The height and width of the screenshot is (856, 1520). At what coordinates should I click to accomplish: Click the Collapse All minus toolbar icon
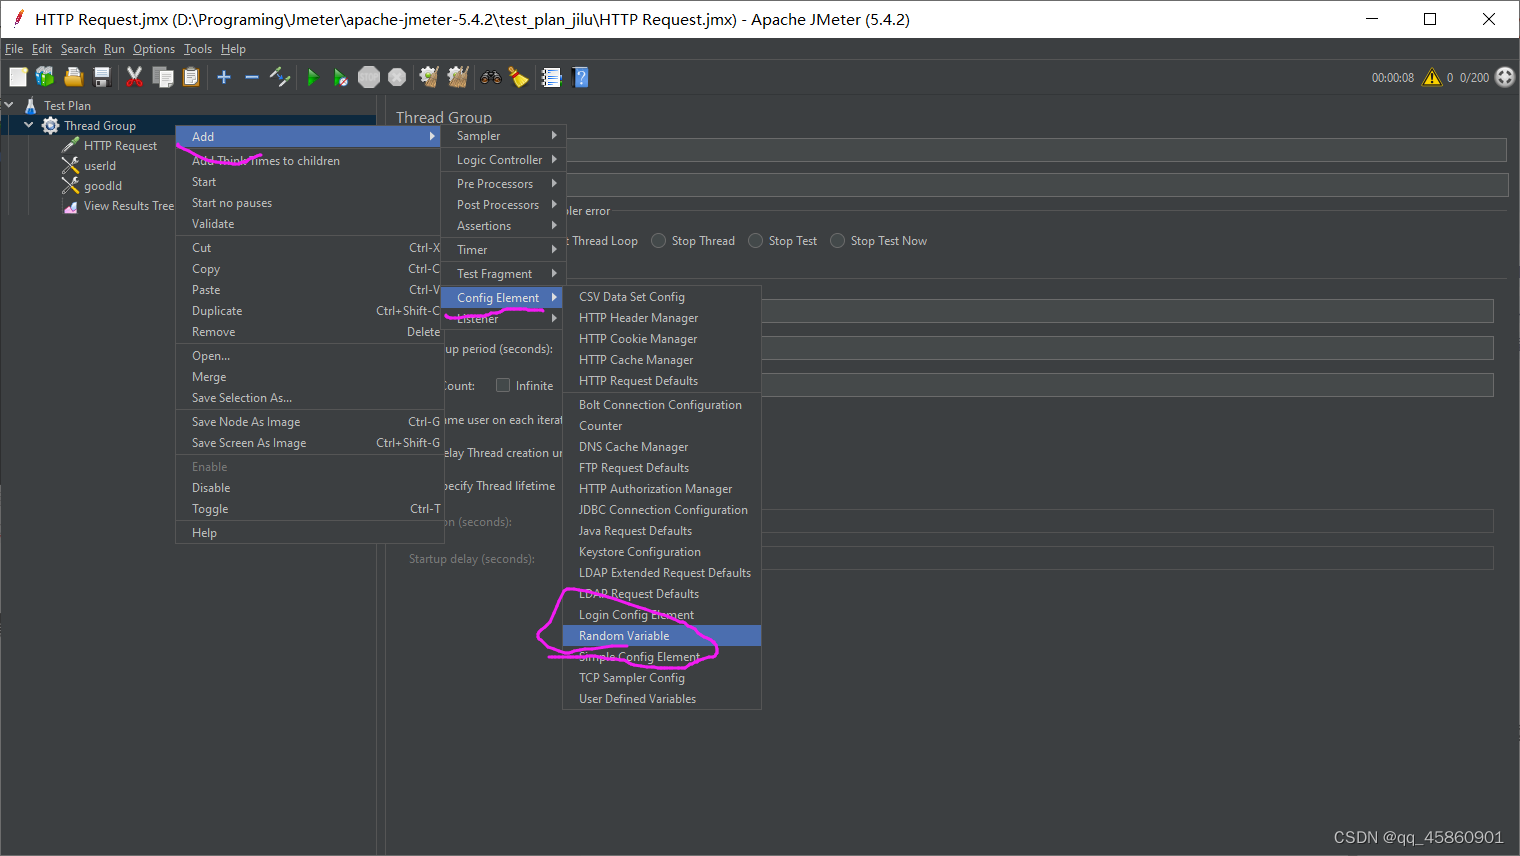pos(252,77)
